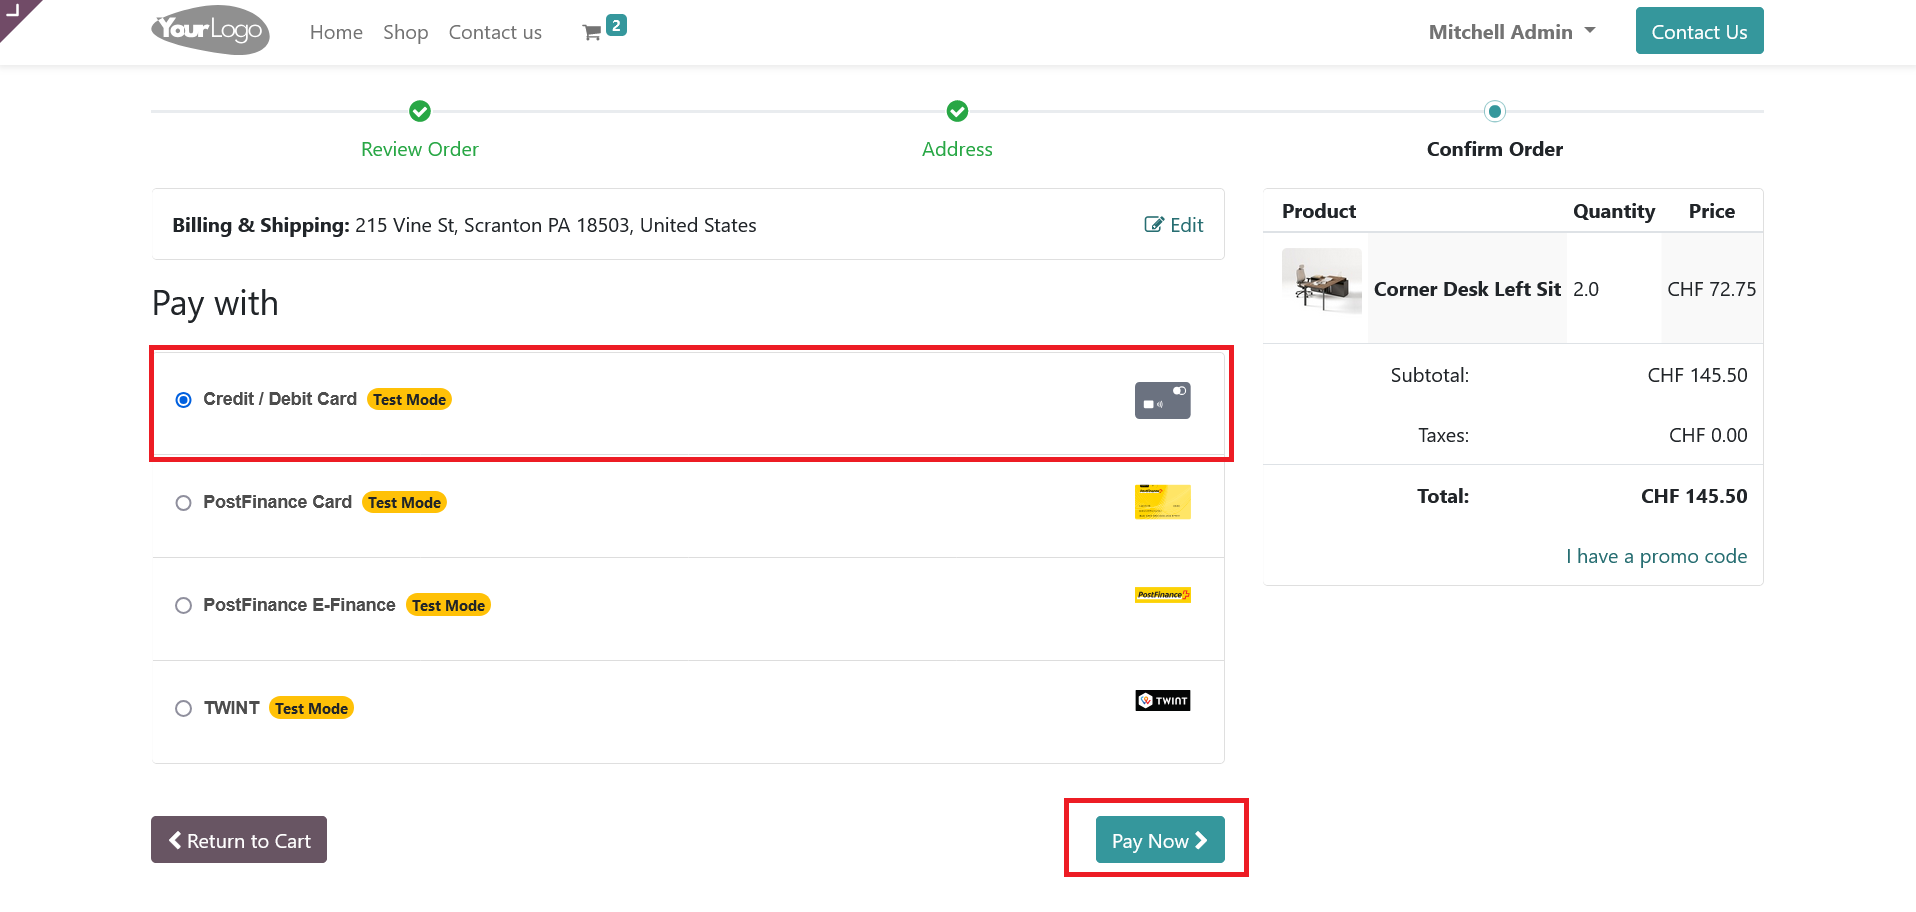Go to the Home menu item
The height and width of the screenshot is (912, 1916).
336,32
